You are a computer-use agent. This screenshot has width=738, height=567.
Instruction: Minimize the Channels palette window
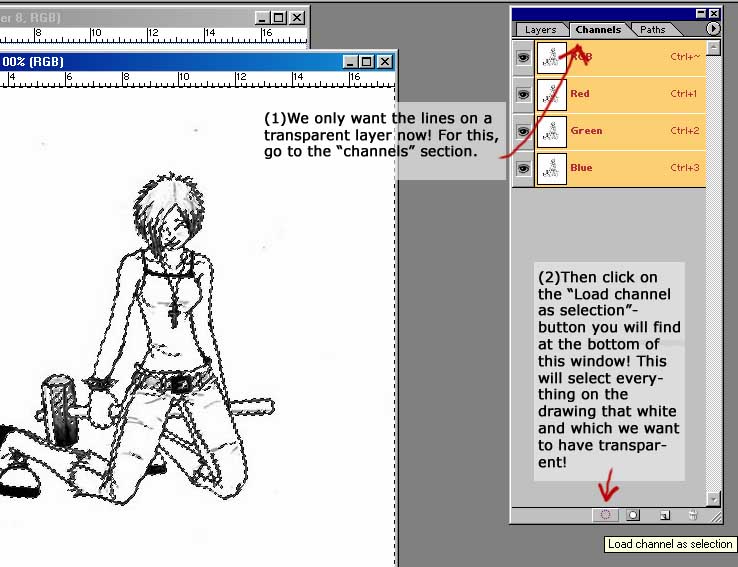pos(701,14)
